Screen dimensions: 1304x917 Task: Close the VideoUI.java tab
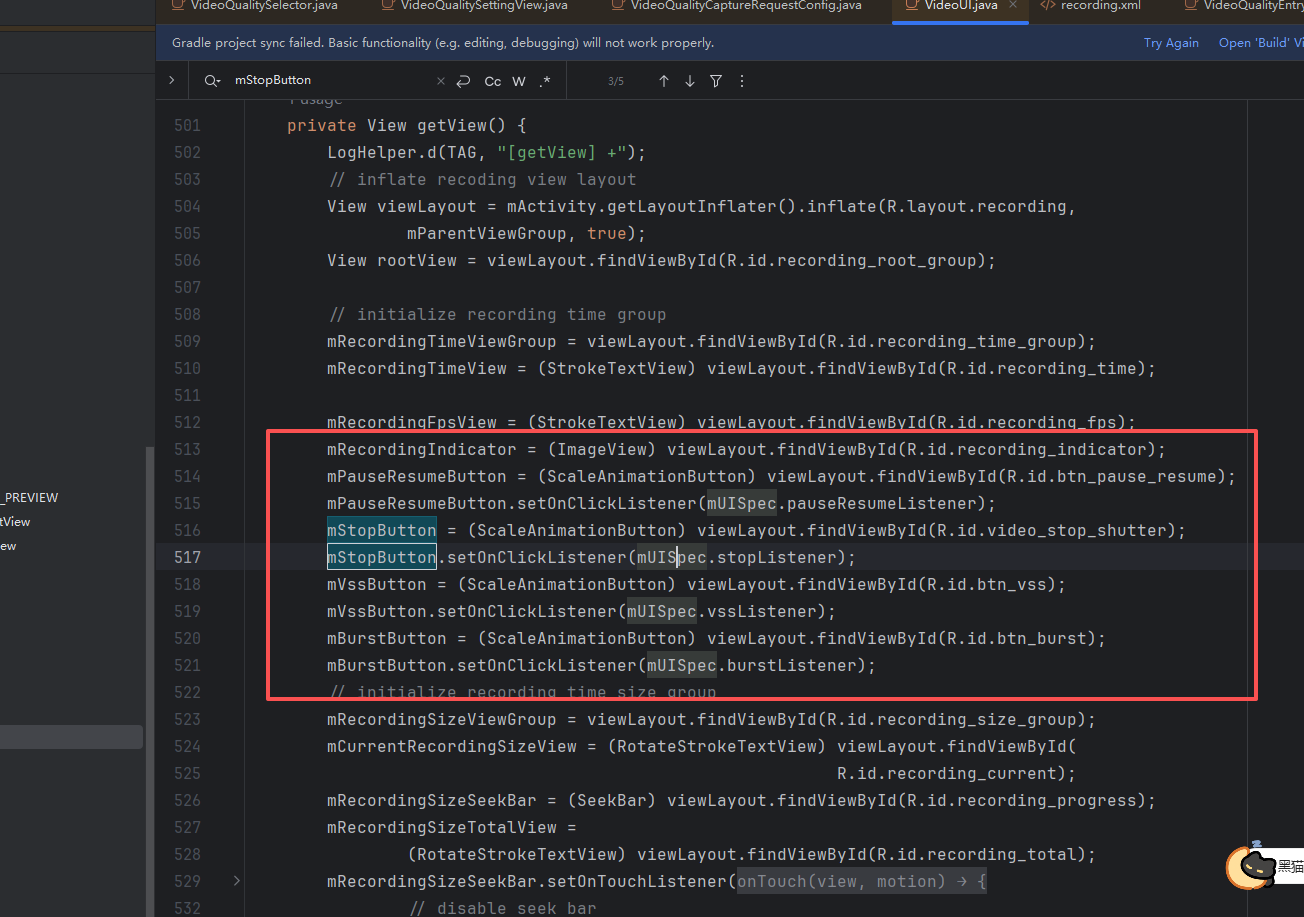tap(1014, 5)
